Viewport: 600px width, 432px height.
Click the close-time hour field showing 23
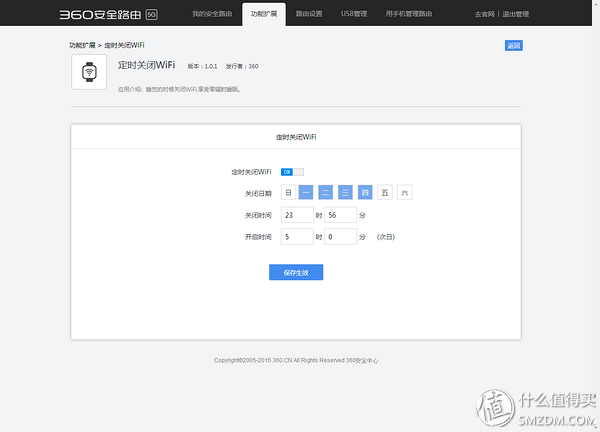(296, 215)
